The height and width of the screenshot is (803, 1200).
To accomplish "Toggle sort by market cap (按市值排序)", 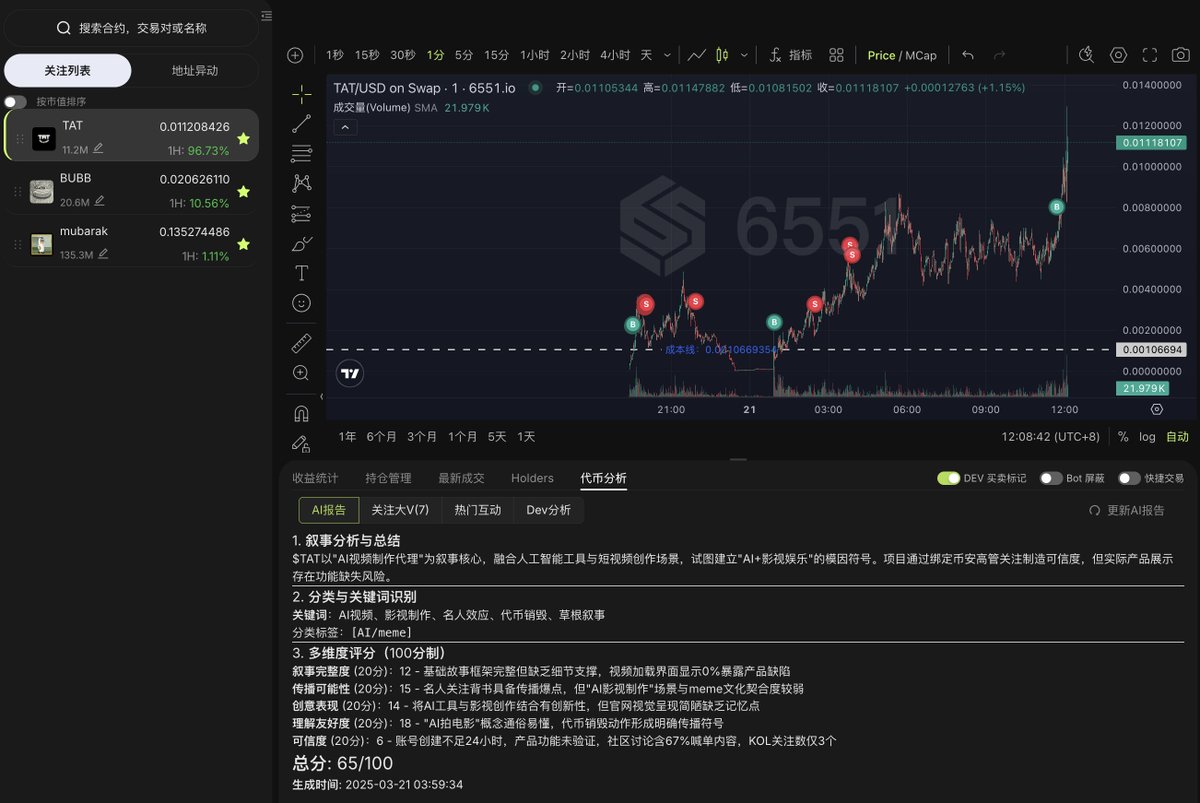I will (15, 101).
